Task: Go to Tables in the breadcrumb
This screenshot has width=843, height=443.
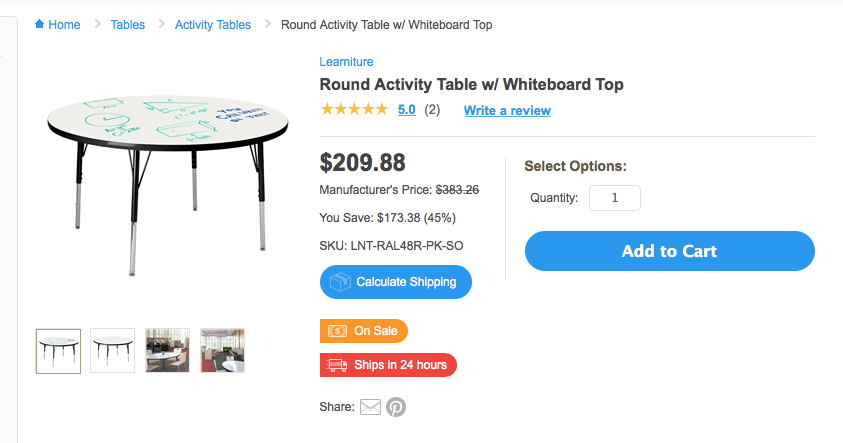Action: (x=127, y=24)
